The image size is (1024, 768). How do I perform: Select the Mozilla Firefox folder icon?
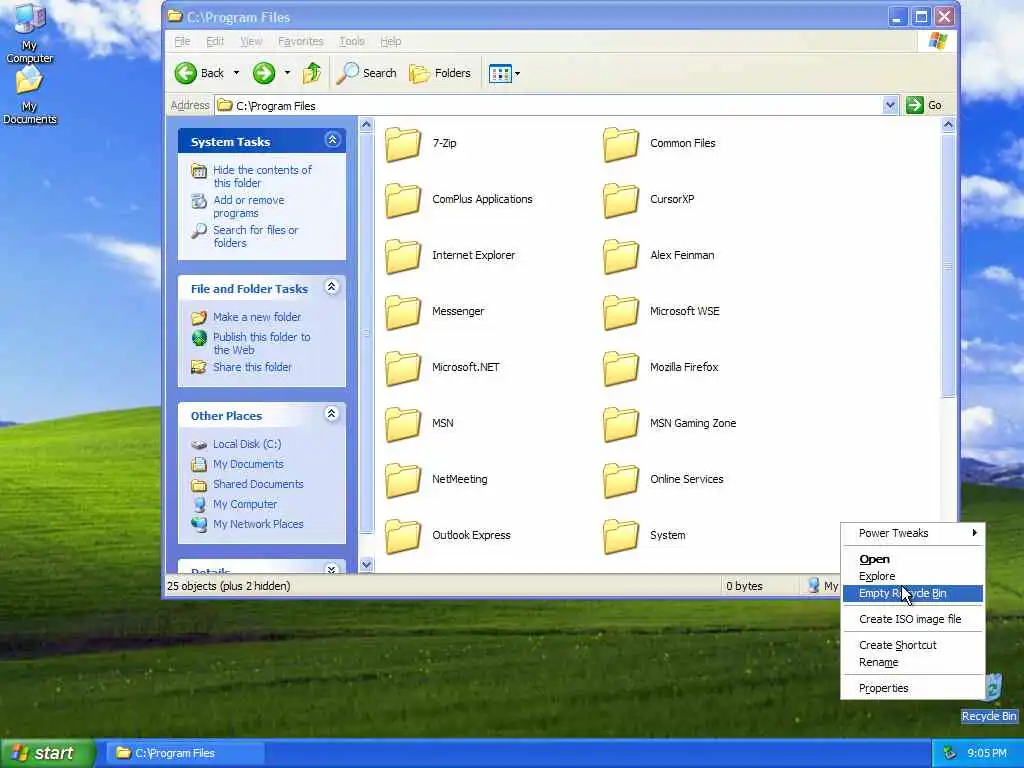click(621, 368)
